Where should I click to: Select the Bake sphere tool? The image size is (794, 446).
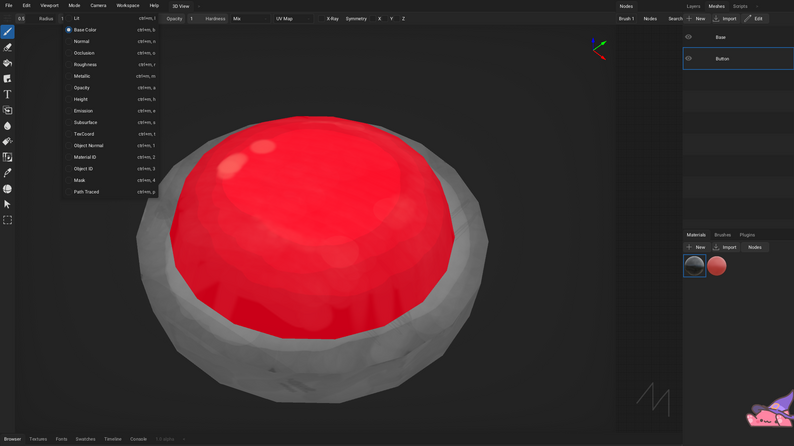(8, 189)
